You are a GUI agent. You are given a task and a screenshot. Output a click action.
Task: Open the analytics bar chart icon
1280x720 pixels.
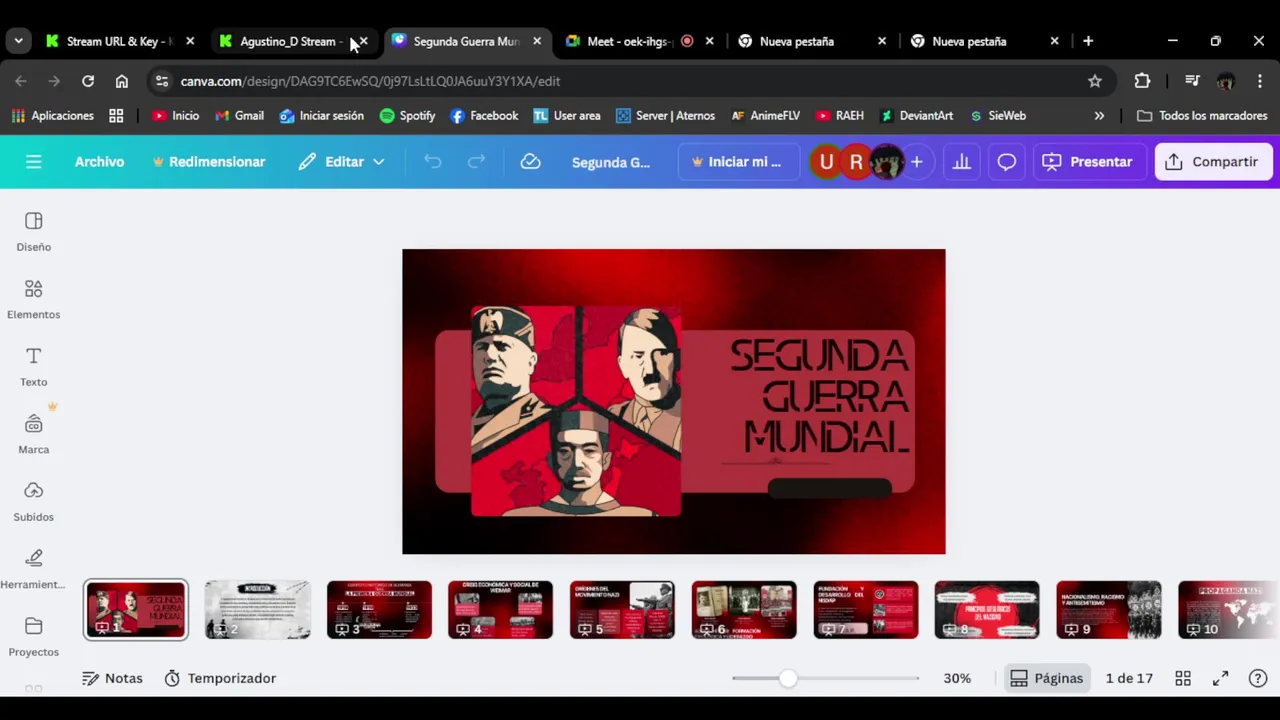[x=962, y=162]
